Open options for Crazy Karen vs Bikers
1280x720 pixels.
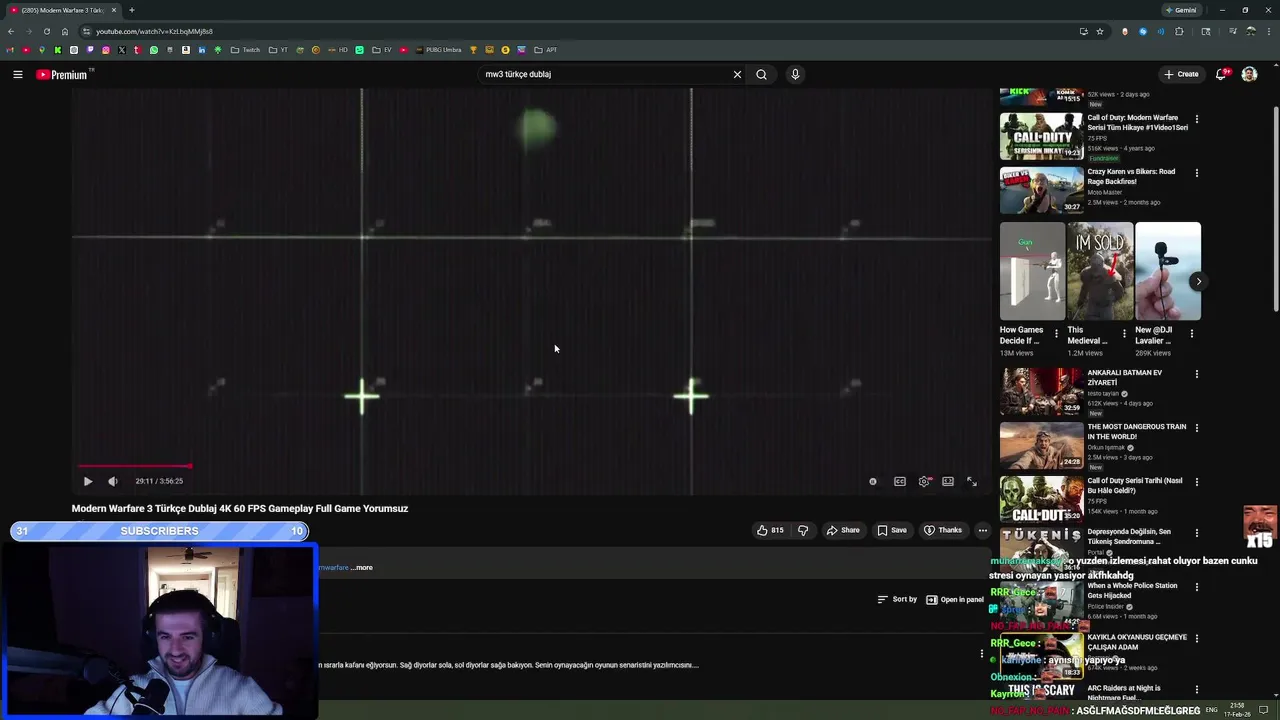pyautogui.click(x=1197, y=174)
